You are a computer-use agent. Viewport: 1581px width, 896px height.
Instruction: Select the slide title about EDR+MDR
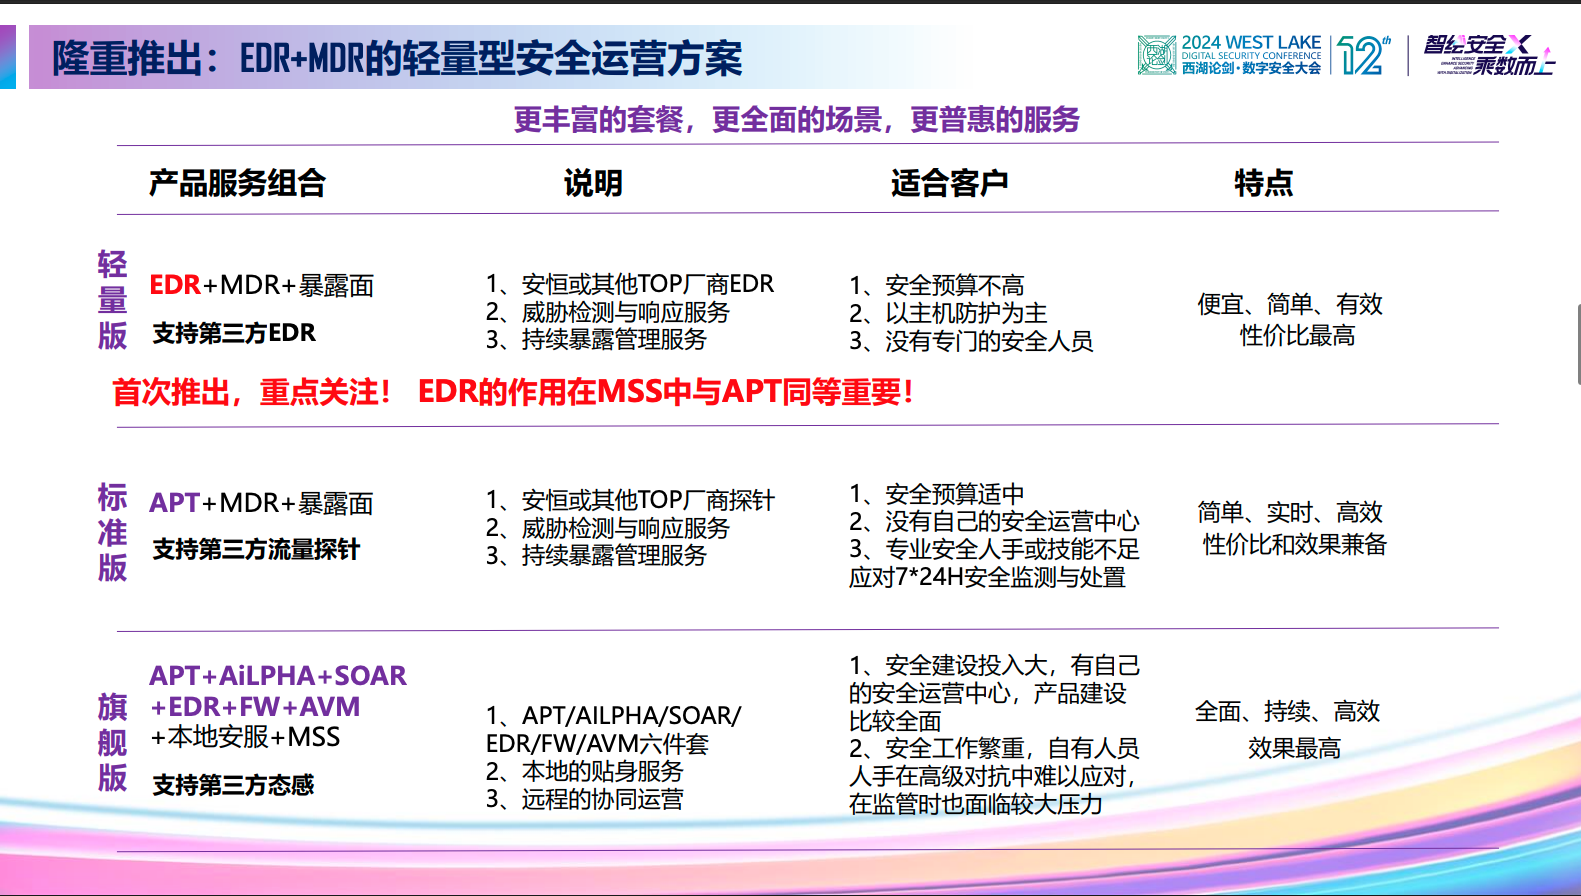click(x=397, y=59)
